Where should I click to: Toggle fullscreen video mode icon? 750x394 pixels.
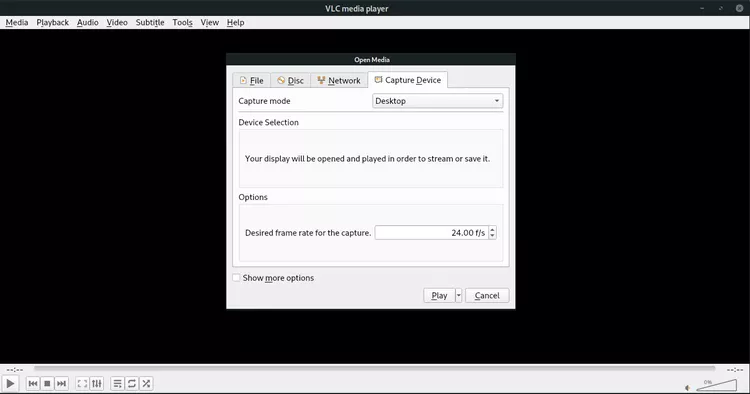82,383
